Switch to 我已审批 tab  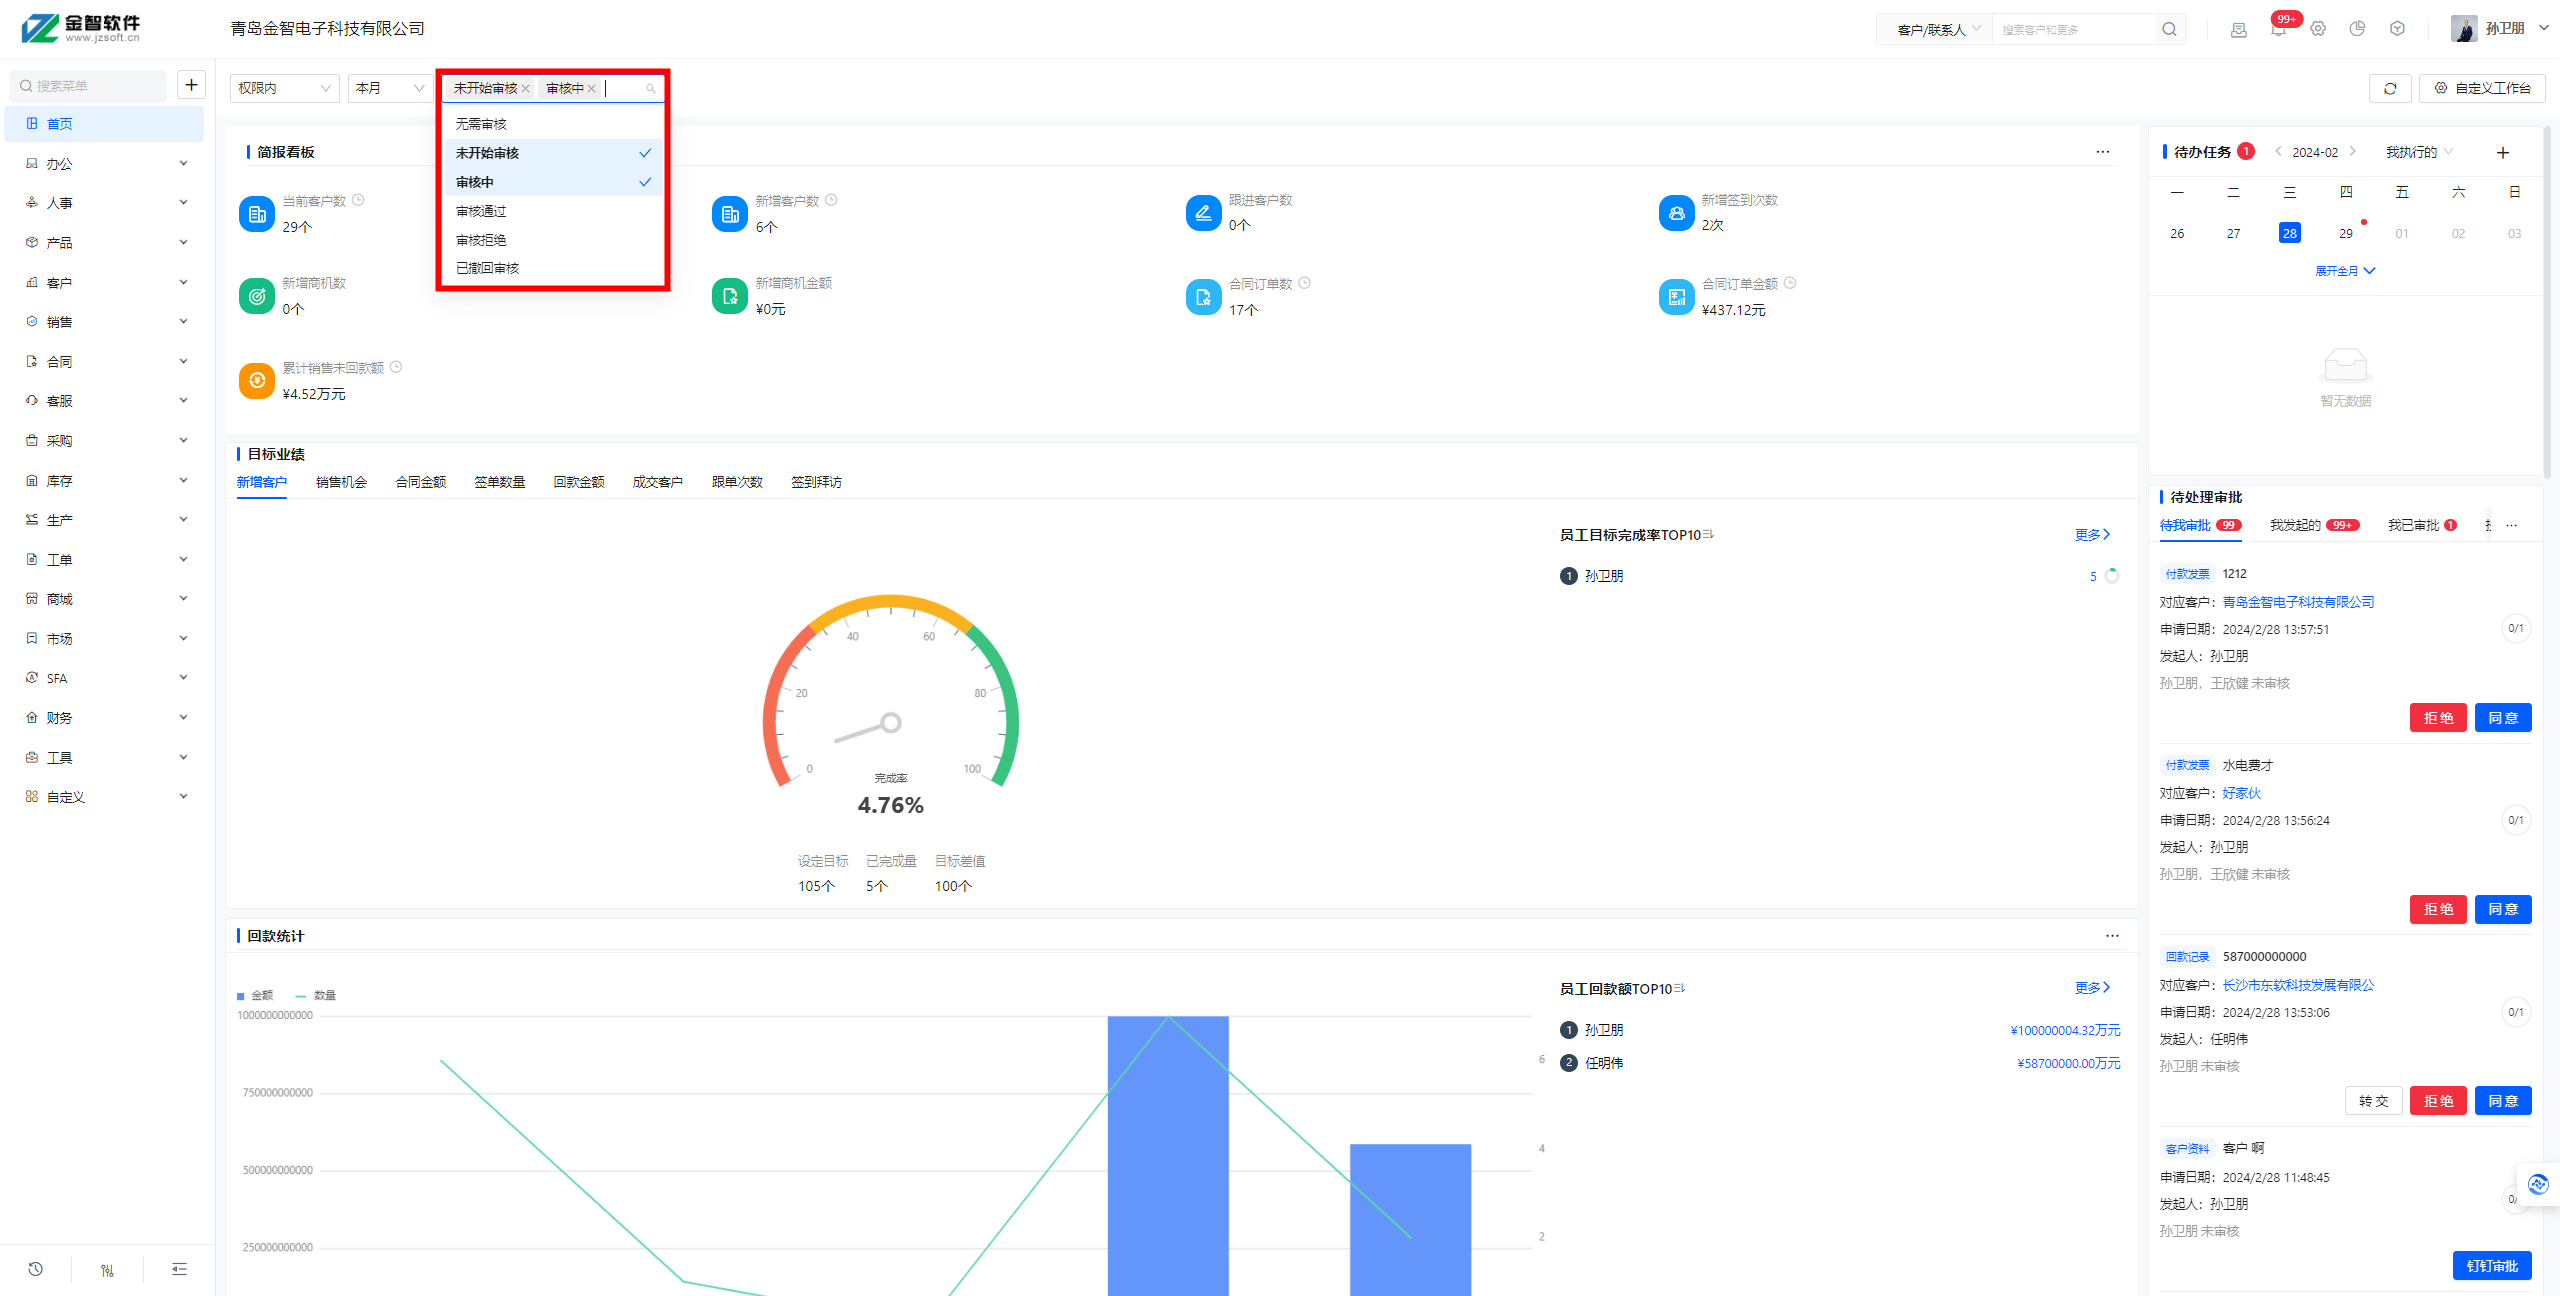[x=2422, y=525]
